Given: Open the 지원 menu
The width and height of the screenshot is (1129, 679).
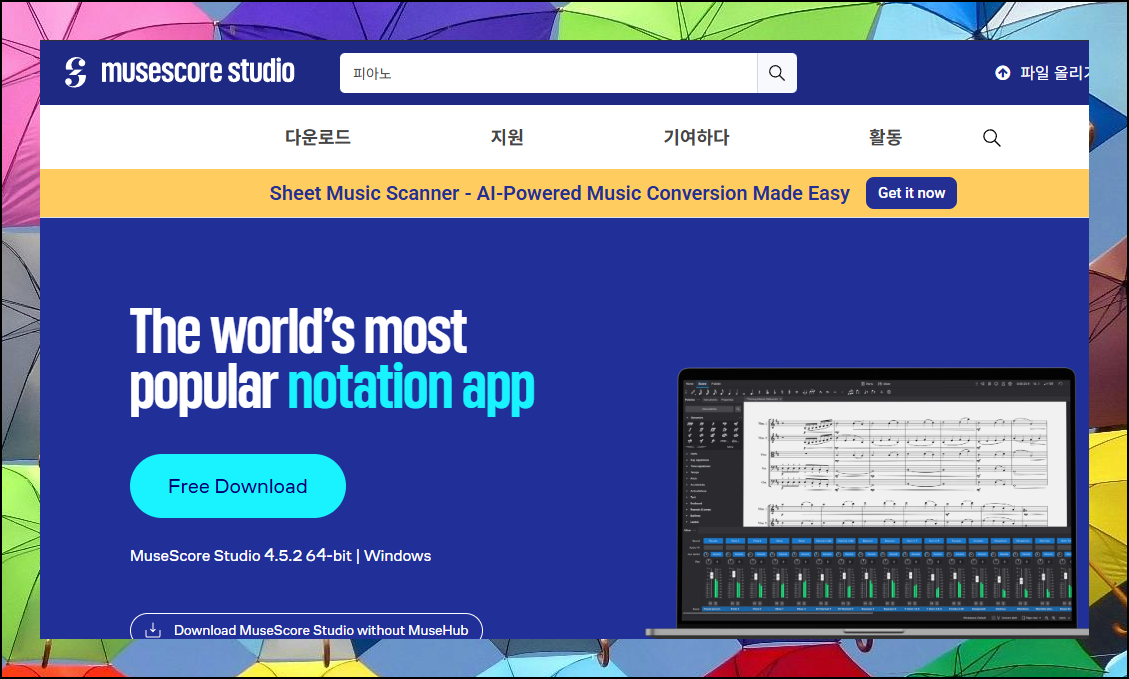Looking at the screenshot, I should click(507, 138).
